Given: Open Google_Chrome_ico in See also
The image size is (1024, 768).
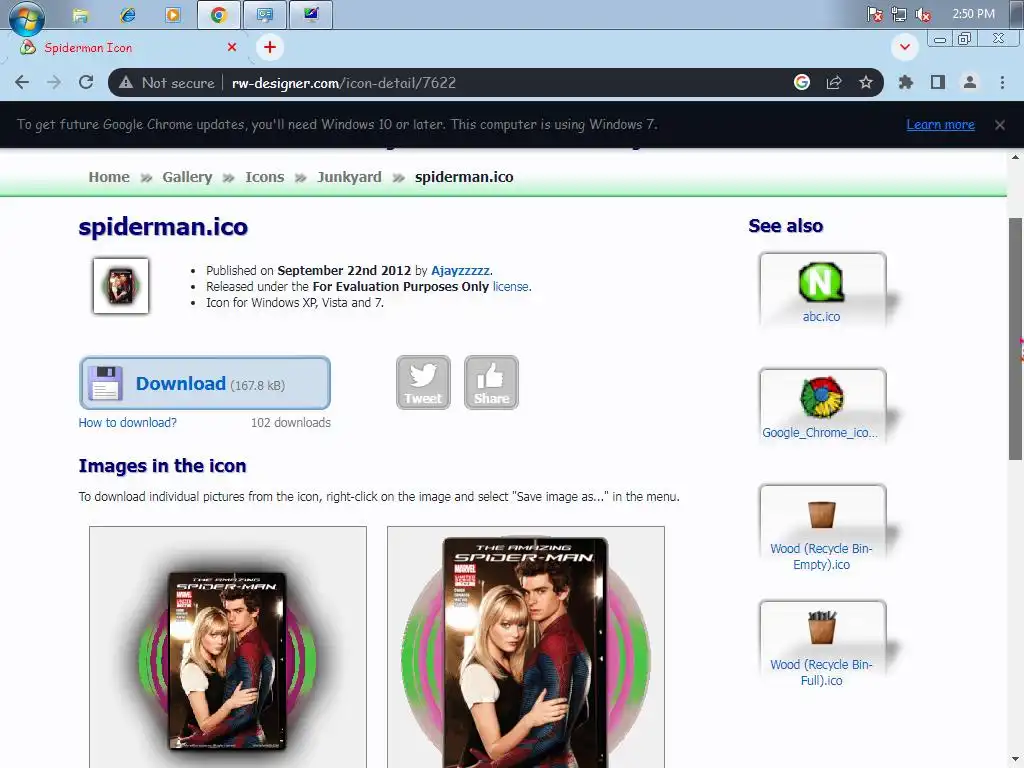Looking at the screenshot, I should 822,406.
